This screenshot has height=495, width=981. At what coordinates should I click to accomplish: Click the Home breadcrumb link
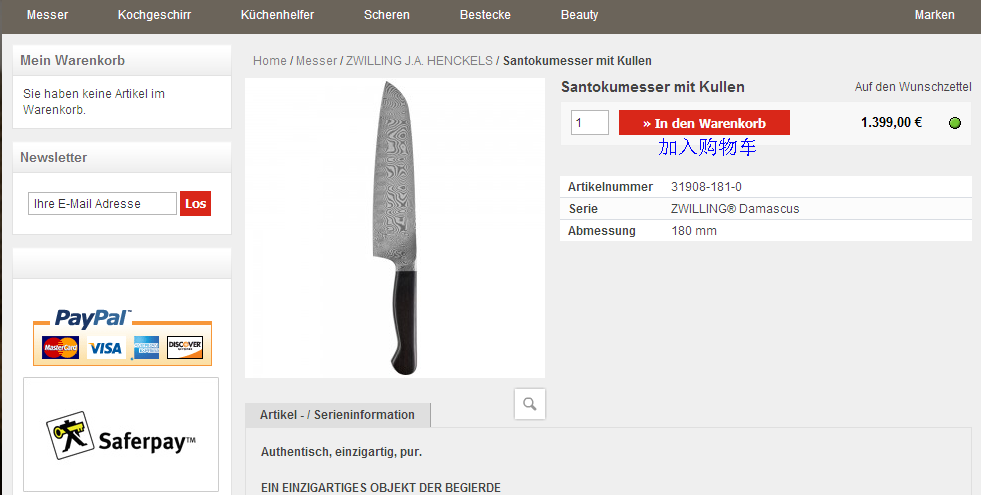click(x=270, y=61)
